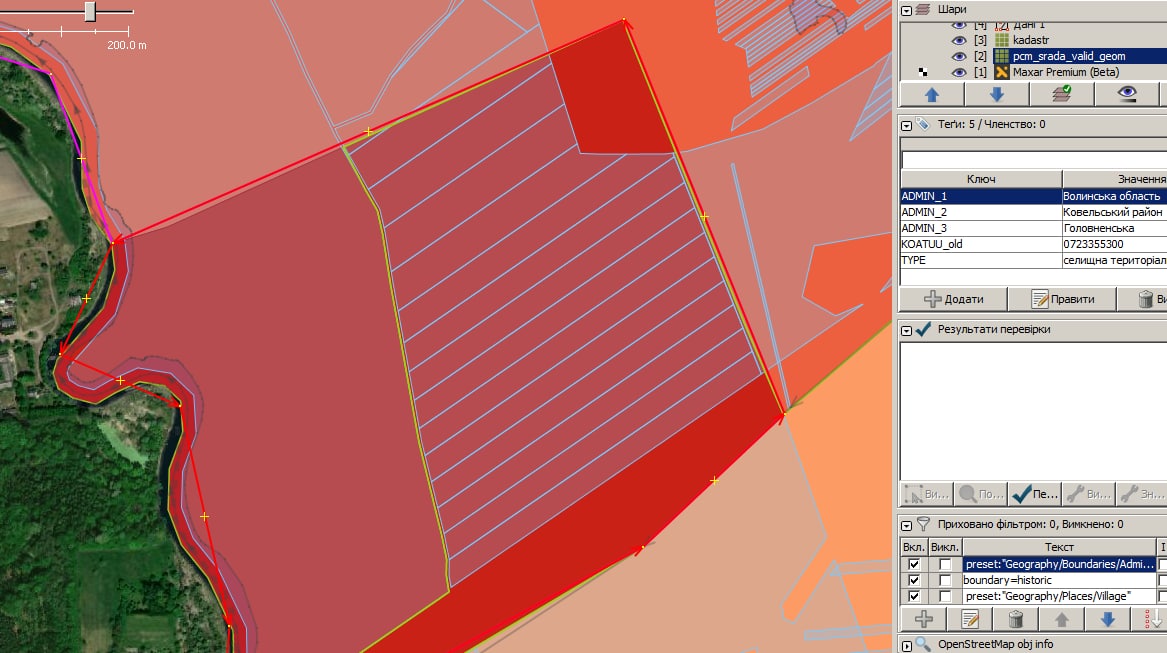Click the empty input field in the tags panel
This screenshot has height=653, width=1167.
[x=1034, y=159]
